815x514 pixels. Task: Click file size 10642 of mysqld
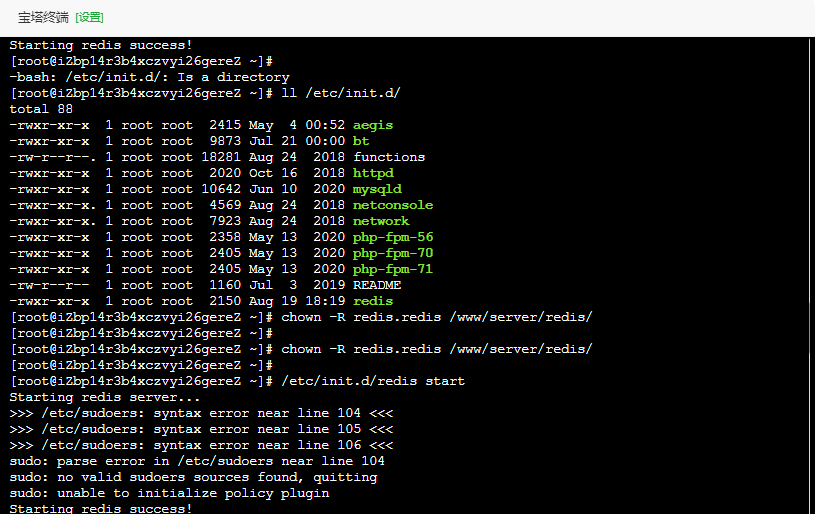[221, 189]
